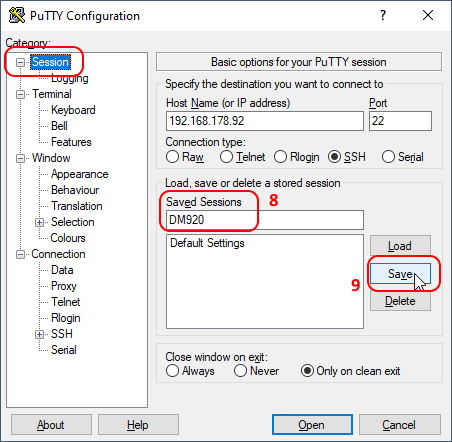Screen dimensions: 452x442
Task: Save the DM920 session
Action: pos(400,274)
